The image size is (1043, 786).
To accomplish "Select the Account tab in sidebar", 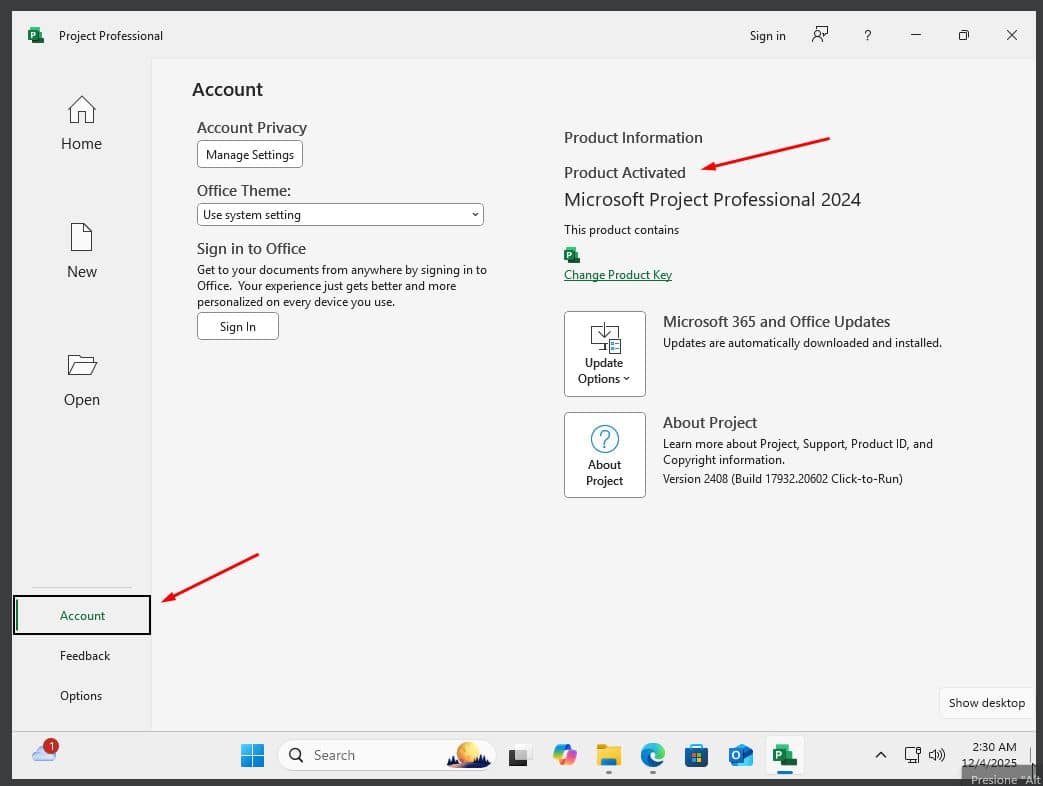I will [82, 615].
